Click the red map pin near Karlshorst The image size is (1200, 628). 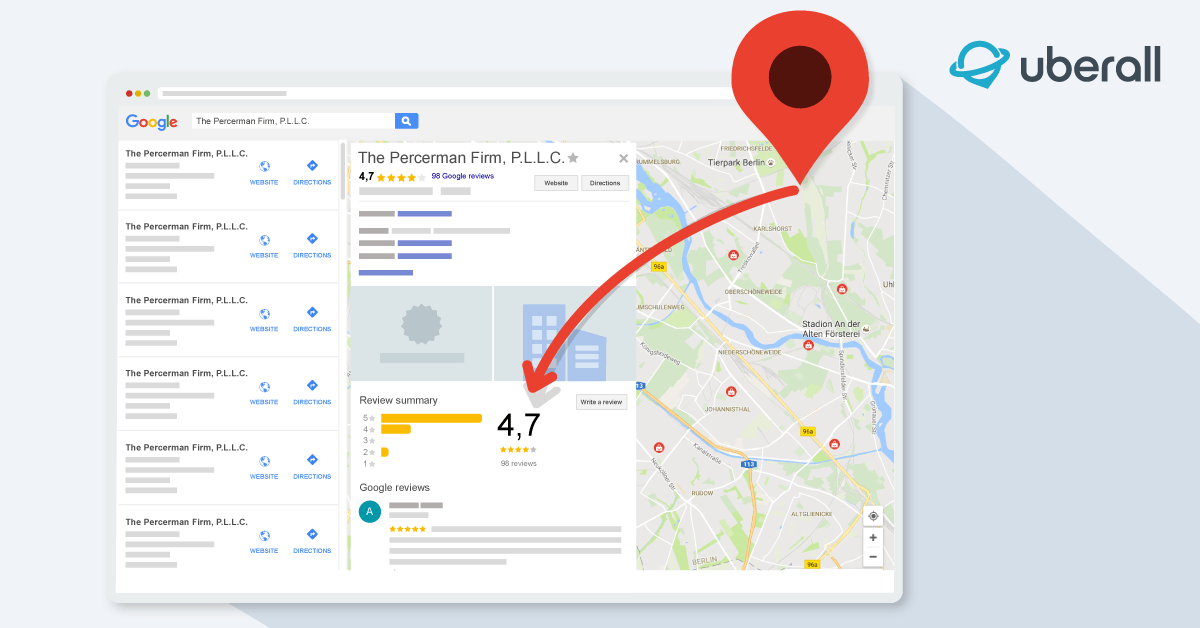[x=734, y=255]
